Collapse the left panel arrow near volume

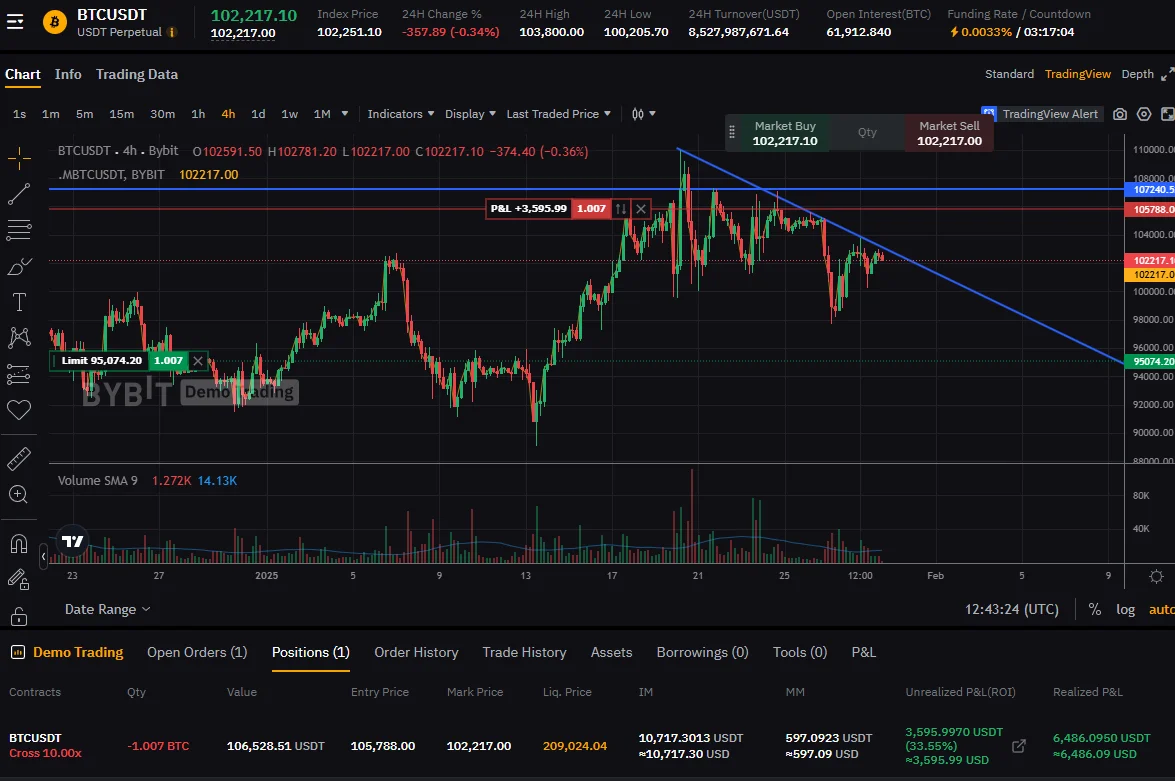tap(43, 556)
